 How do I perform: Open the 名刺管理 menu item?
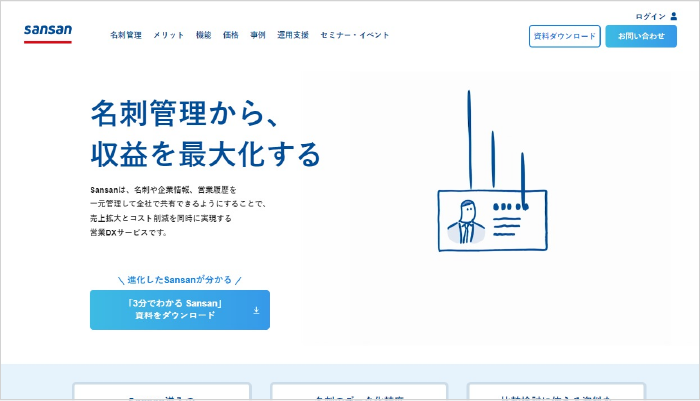(126, 35)
